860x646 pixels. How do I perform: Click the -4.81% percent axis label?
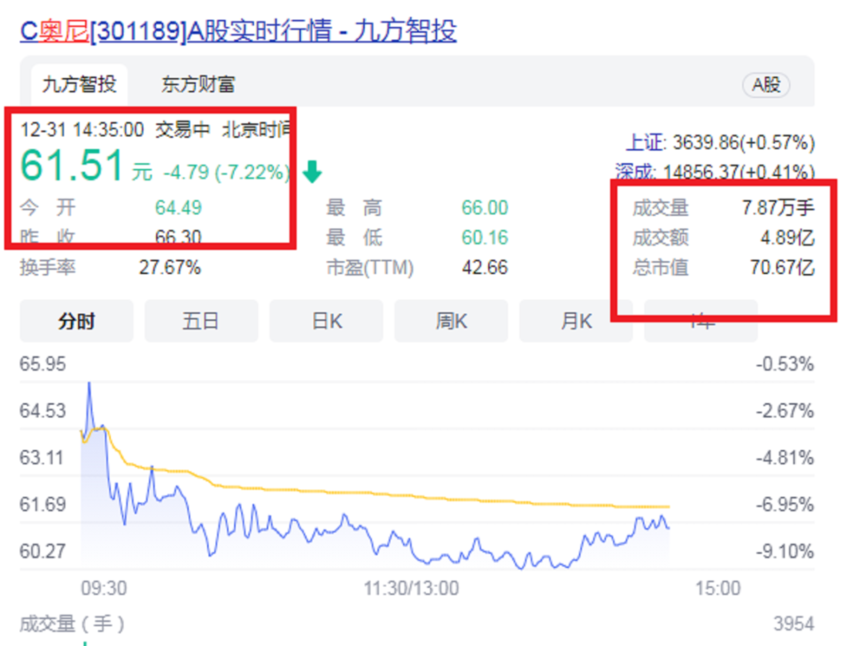click(x=785, y=457)
